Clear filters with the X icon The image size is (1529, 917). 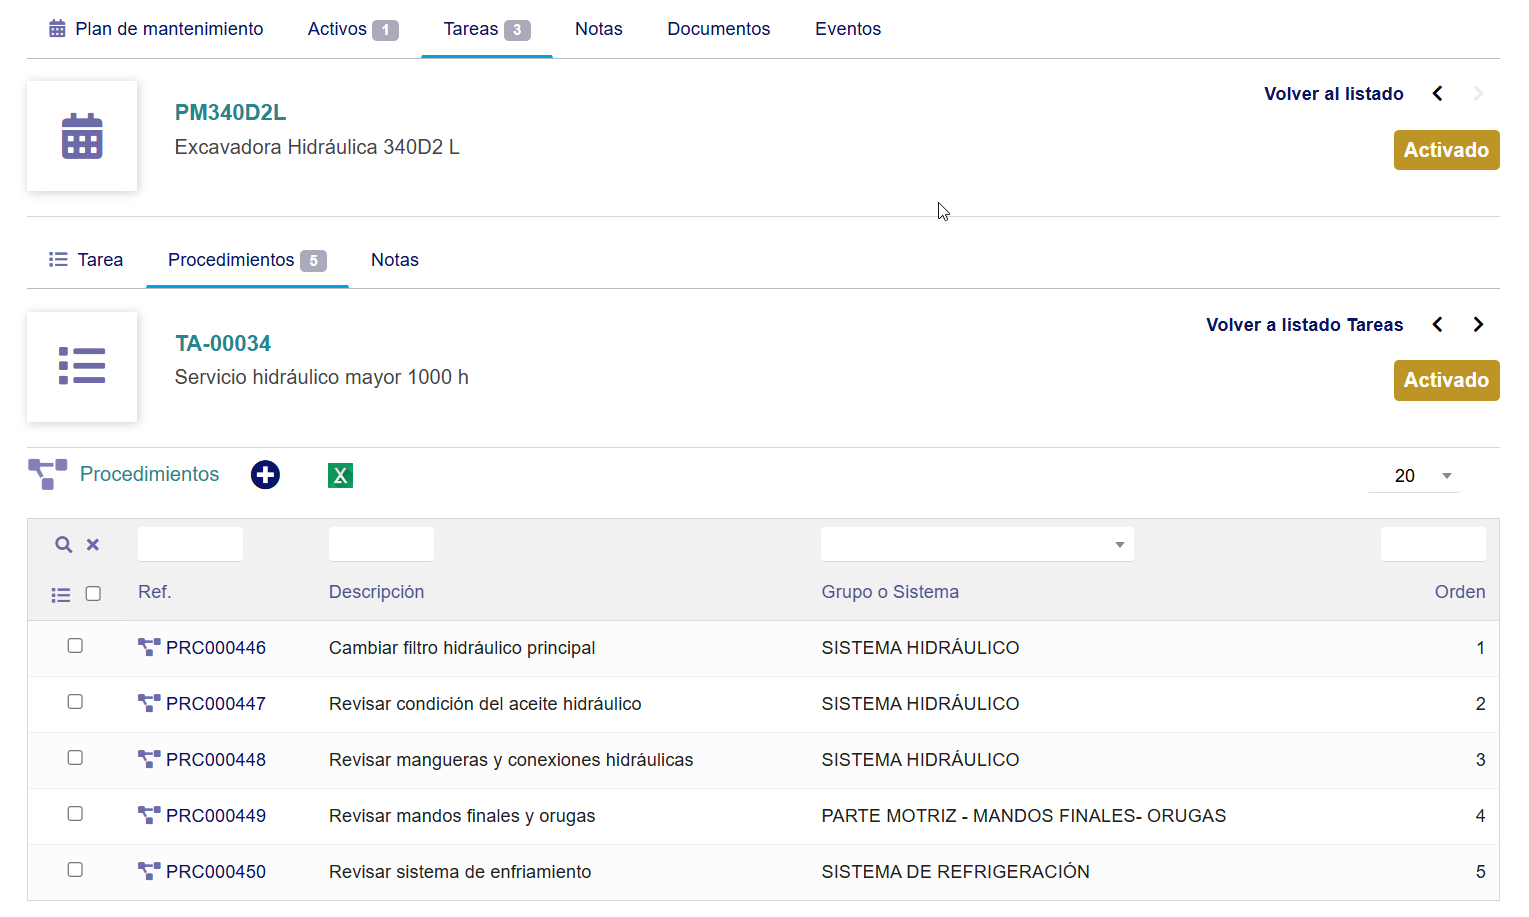93,544
